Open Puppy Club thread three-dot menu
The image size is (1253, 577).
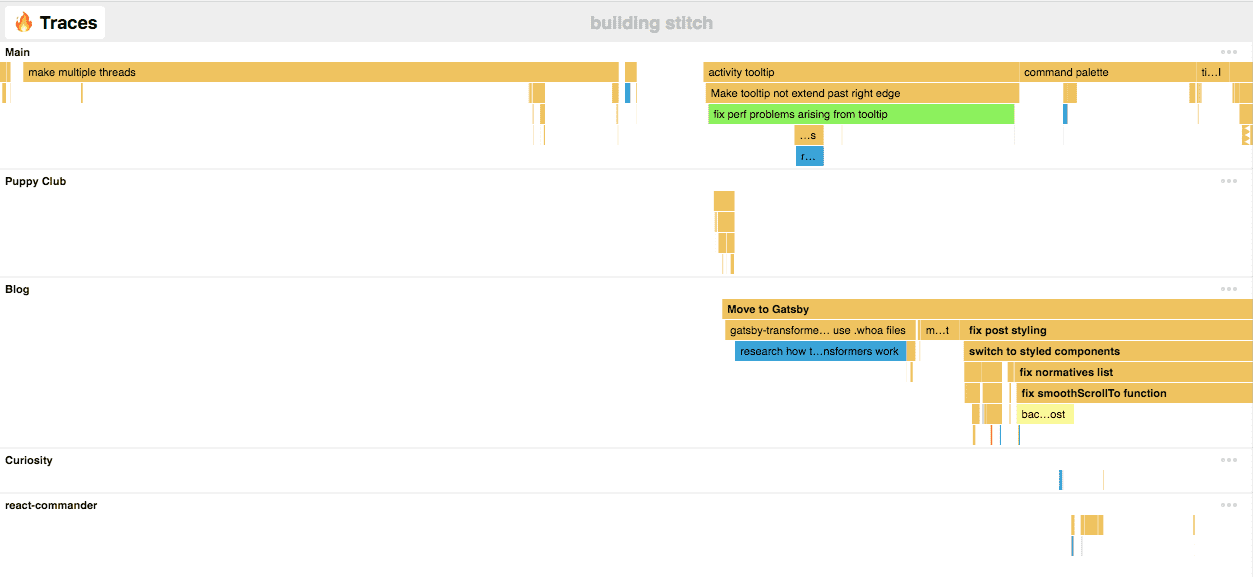(x=1228, y=181)
